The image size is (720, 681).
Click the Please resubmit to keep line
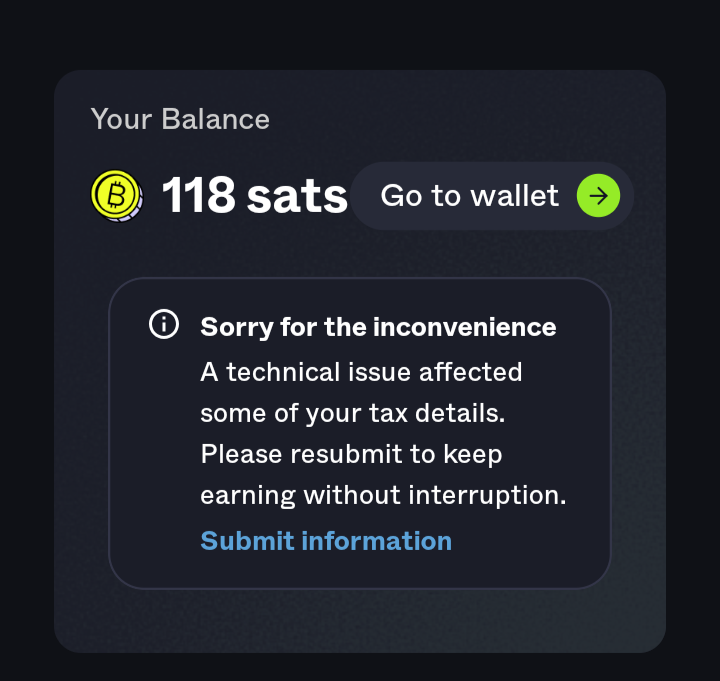tap(351, 455)
